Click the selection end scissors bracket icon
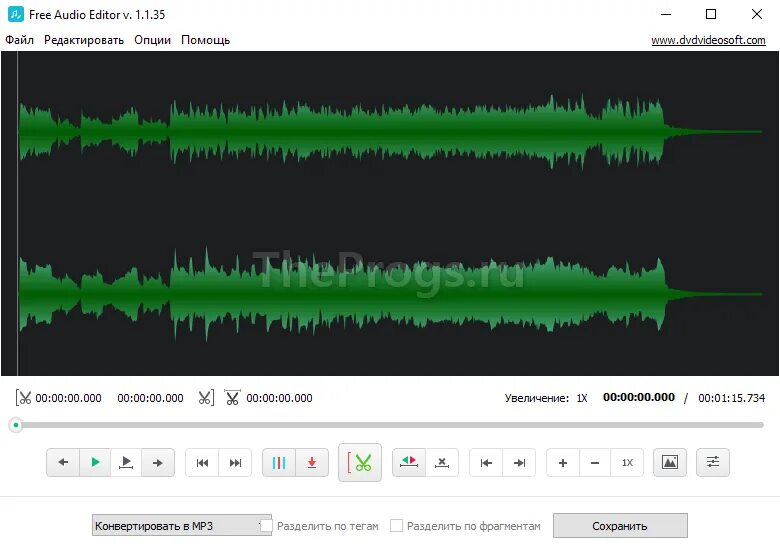The width and height of the screenshot is (780, 554). click(206, 398)
